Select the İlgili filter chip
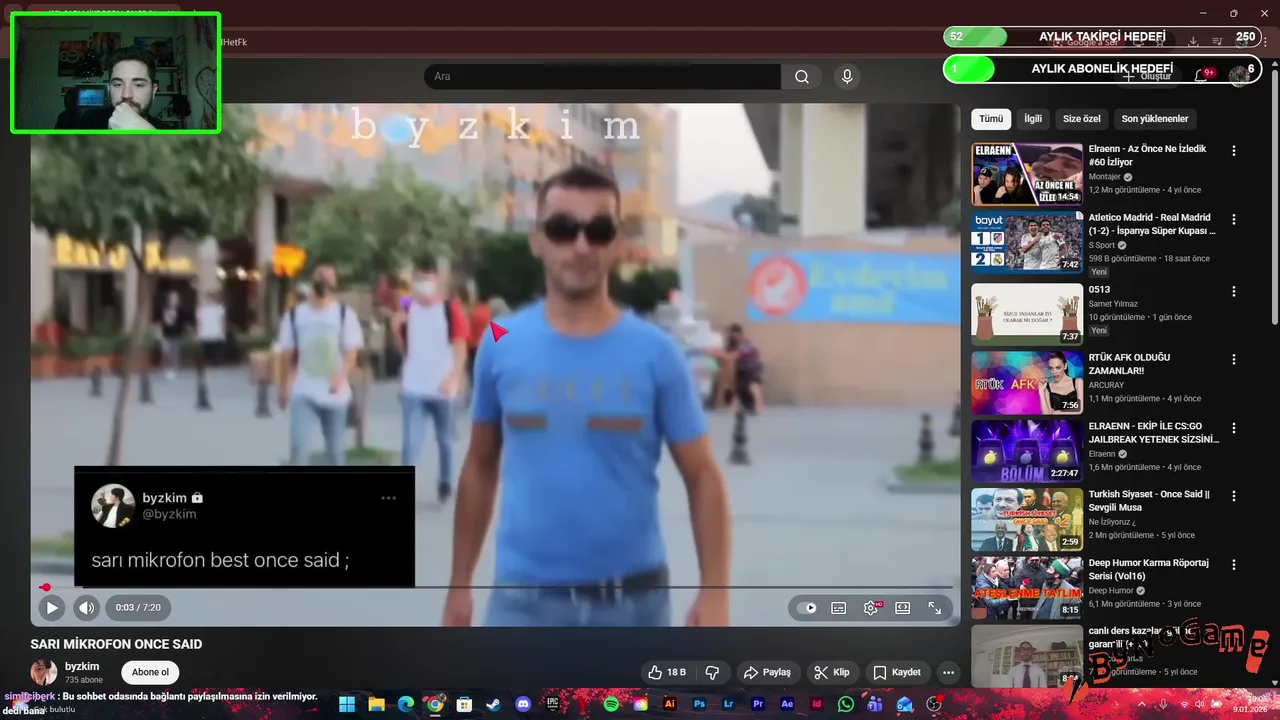This screenshot has width=1280, height=720. tap(1033, 119)
